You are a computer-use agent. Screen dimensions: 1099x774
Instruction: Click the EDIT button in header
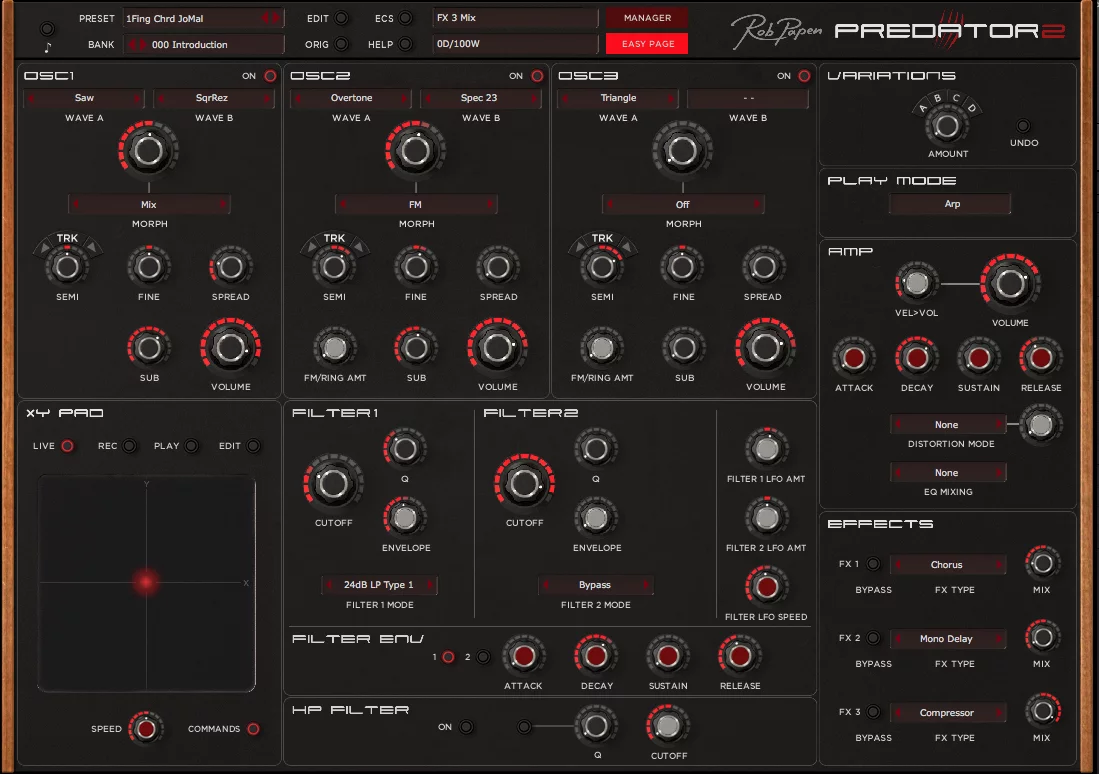point(341,18)
